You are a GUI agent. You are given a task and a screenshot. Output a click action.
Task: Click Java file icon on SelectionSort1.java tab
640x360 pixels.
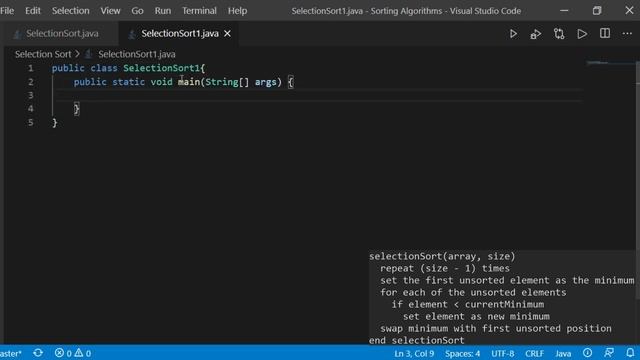132,34
